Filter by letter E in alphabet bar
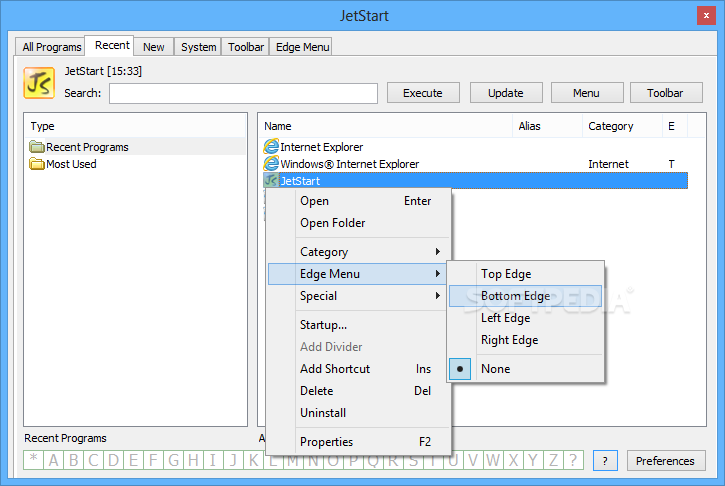Screen dimensions: 725x486 (x=133, y=460)
